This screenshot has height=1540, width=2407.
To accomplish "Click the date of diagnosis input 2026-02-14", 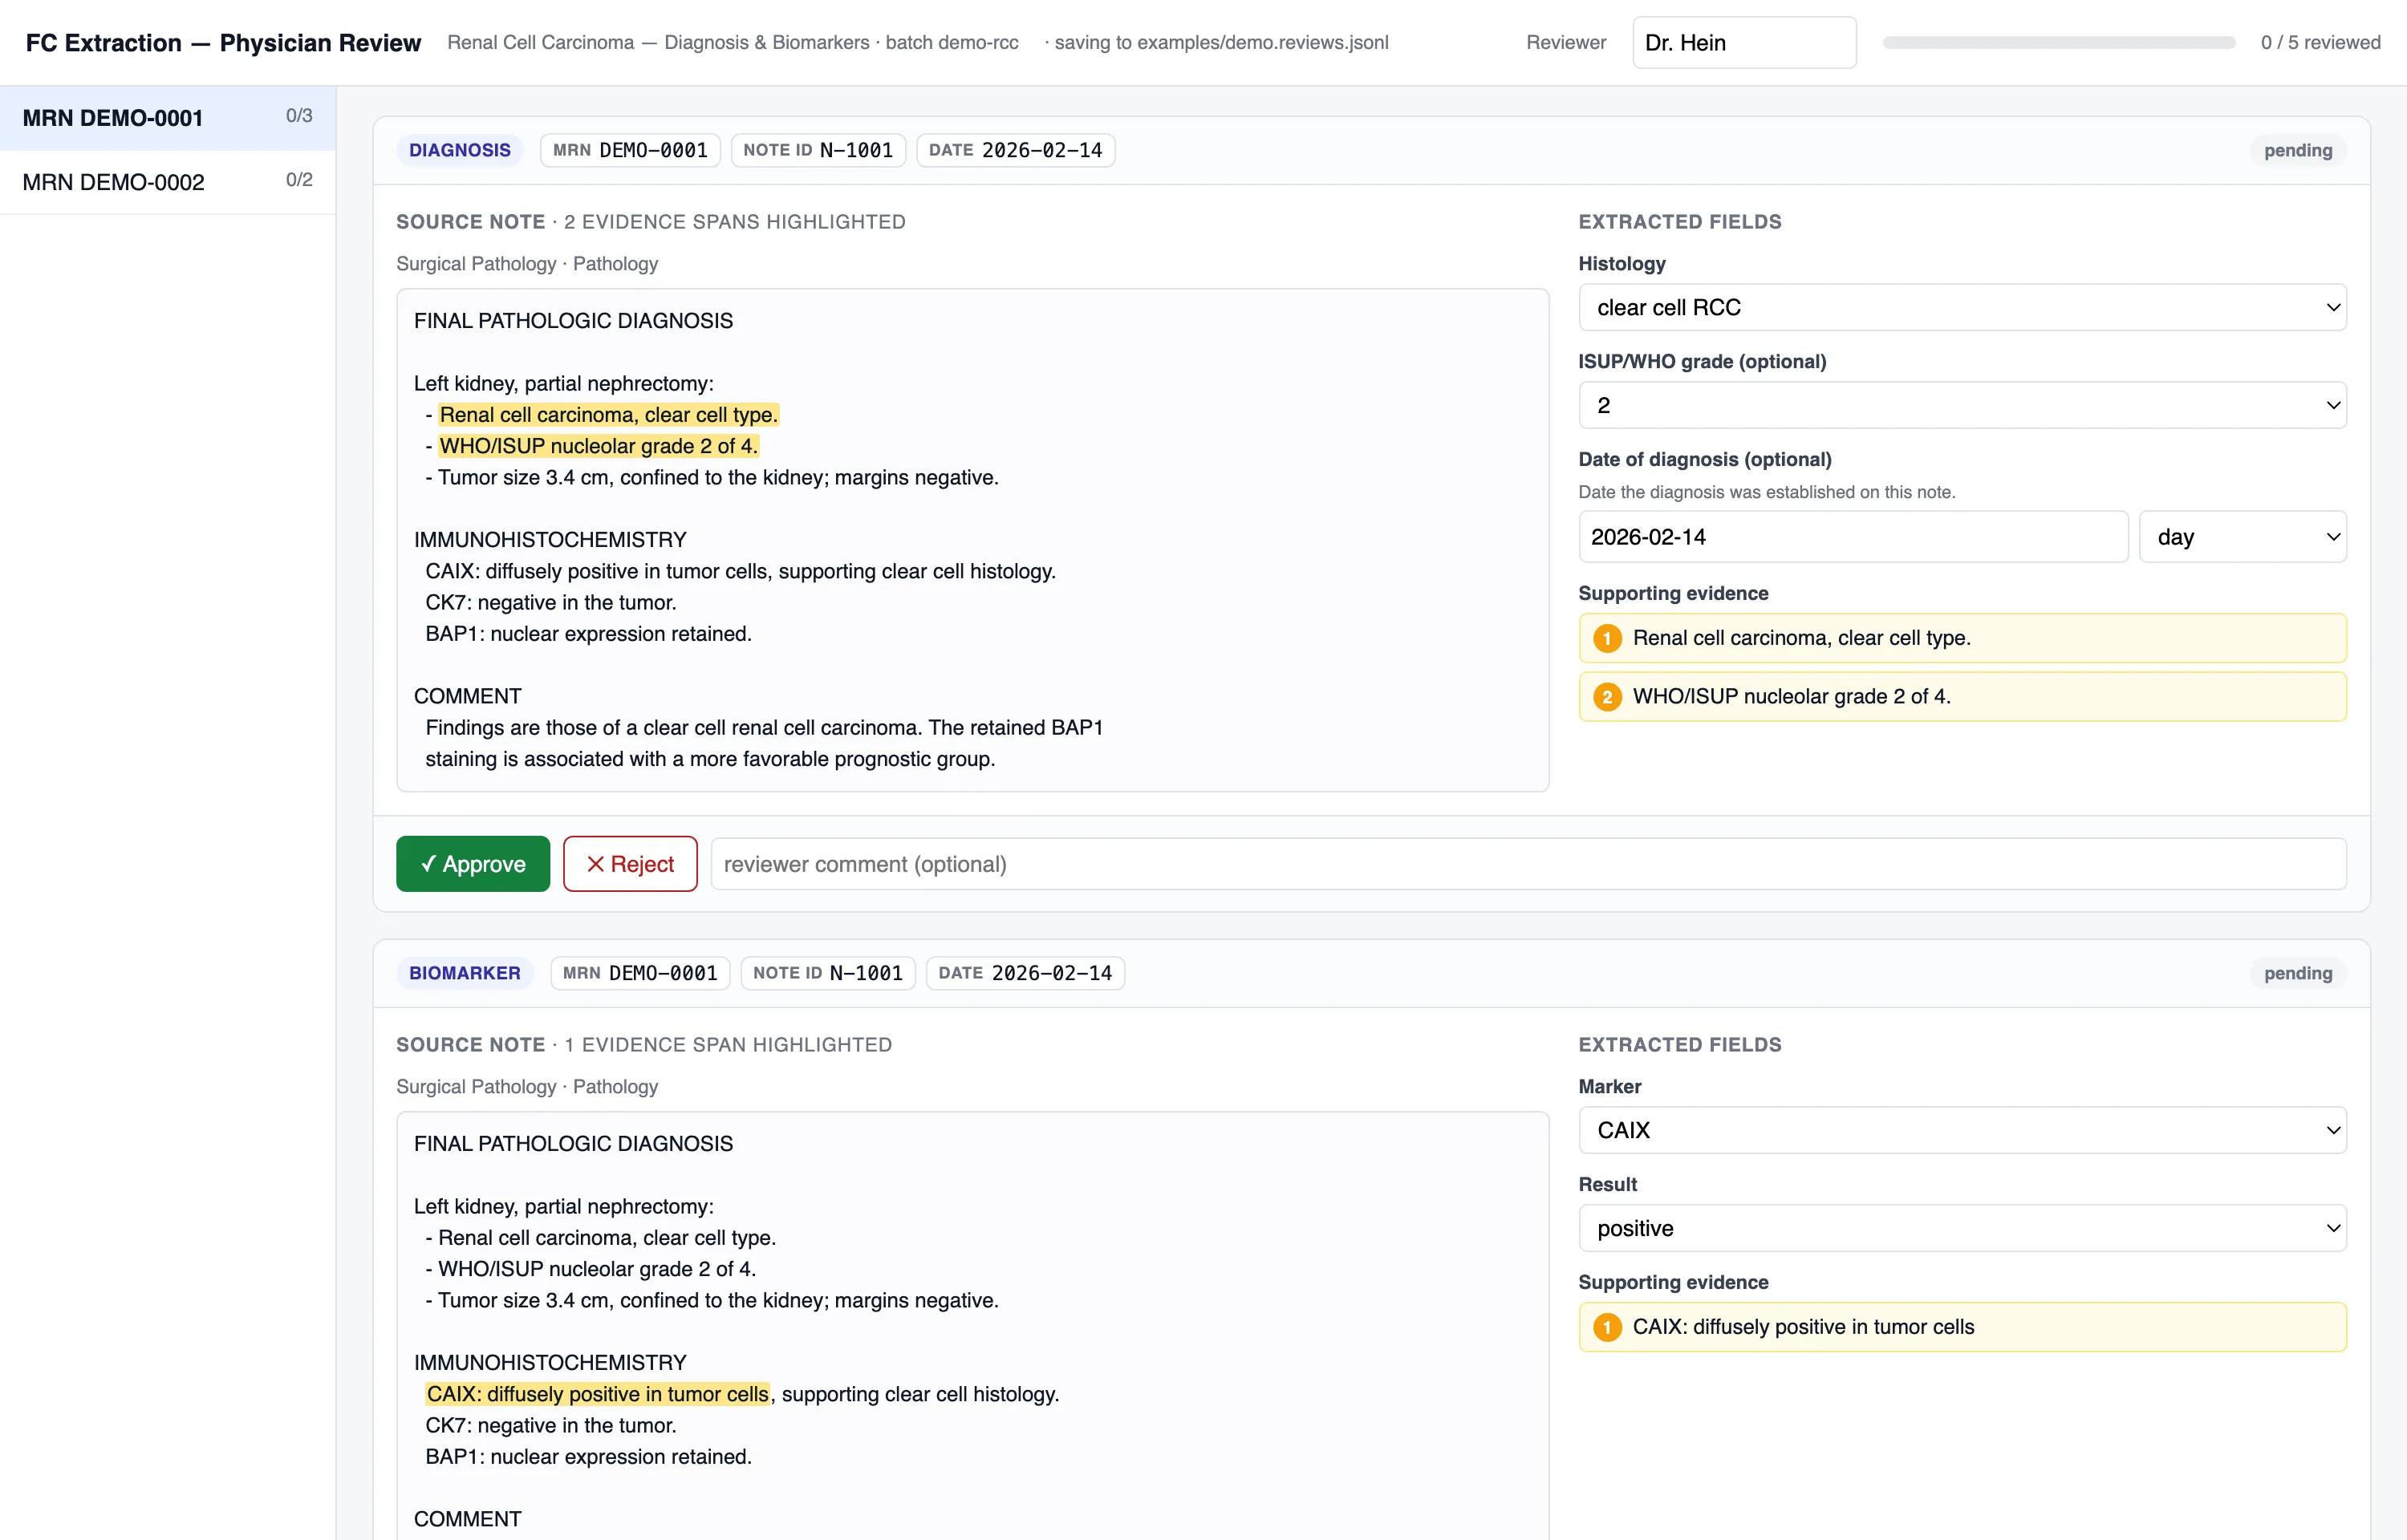I will point(1853,537).
